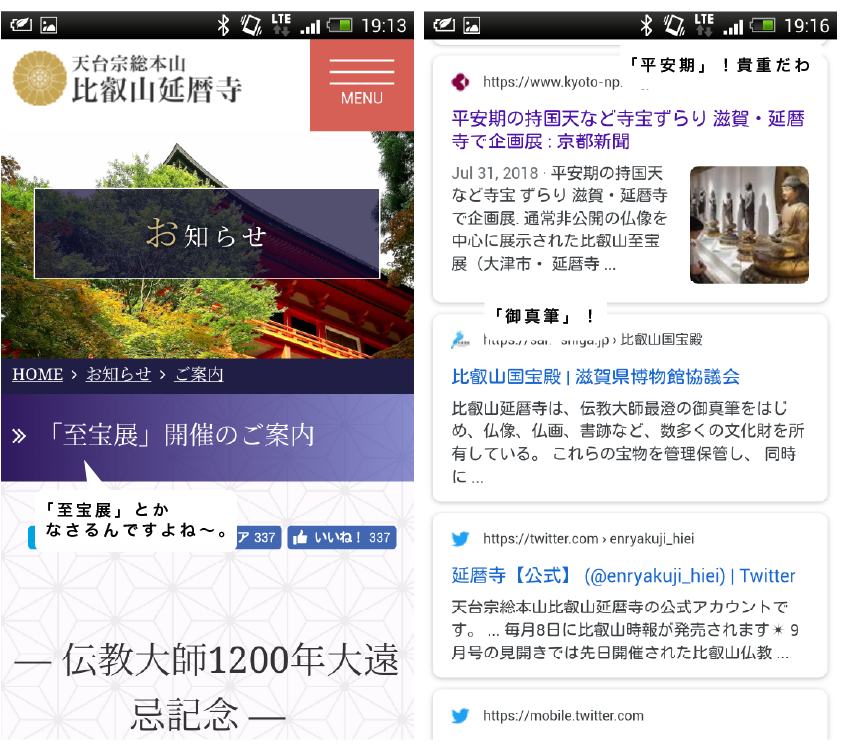851x750 pixels.
Task: Tap battery icon in the 19:13 status bar
Action: 340,25
